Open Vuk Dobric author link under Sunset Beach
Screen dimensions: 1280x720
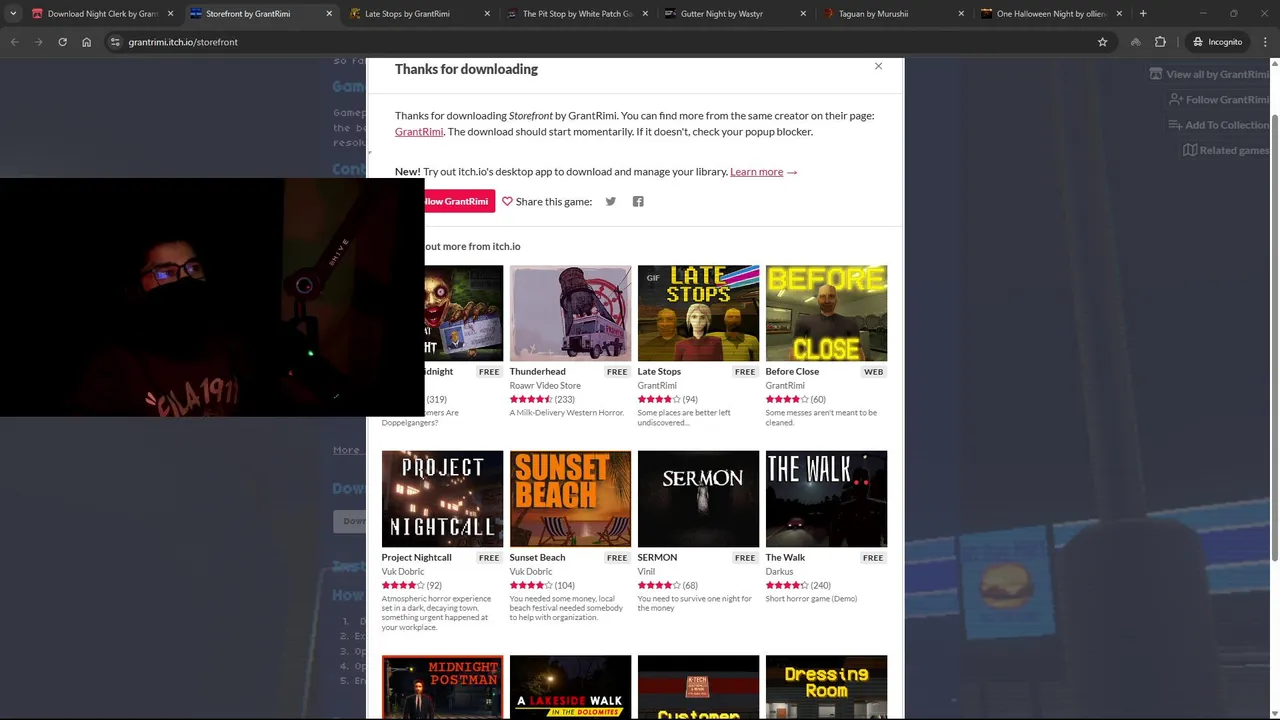[531, 571]
